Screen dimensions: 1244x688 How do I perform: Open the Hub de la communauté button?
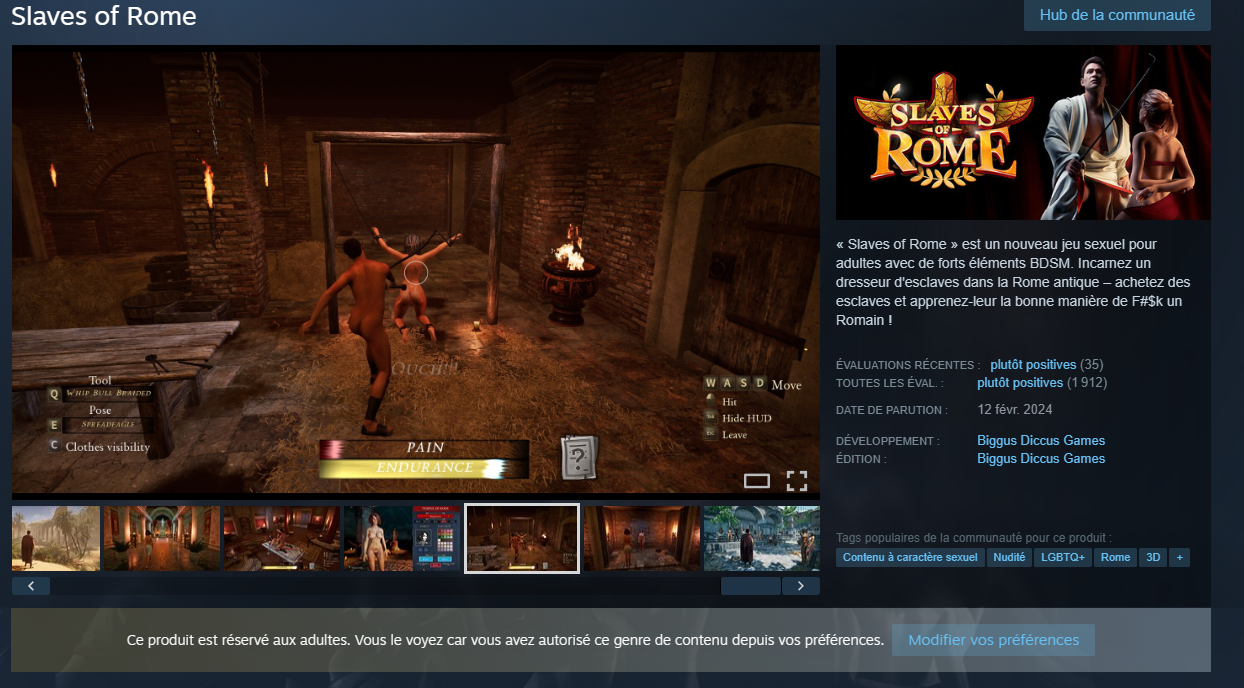pos(1117,15)
